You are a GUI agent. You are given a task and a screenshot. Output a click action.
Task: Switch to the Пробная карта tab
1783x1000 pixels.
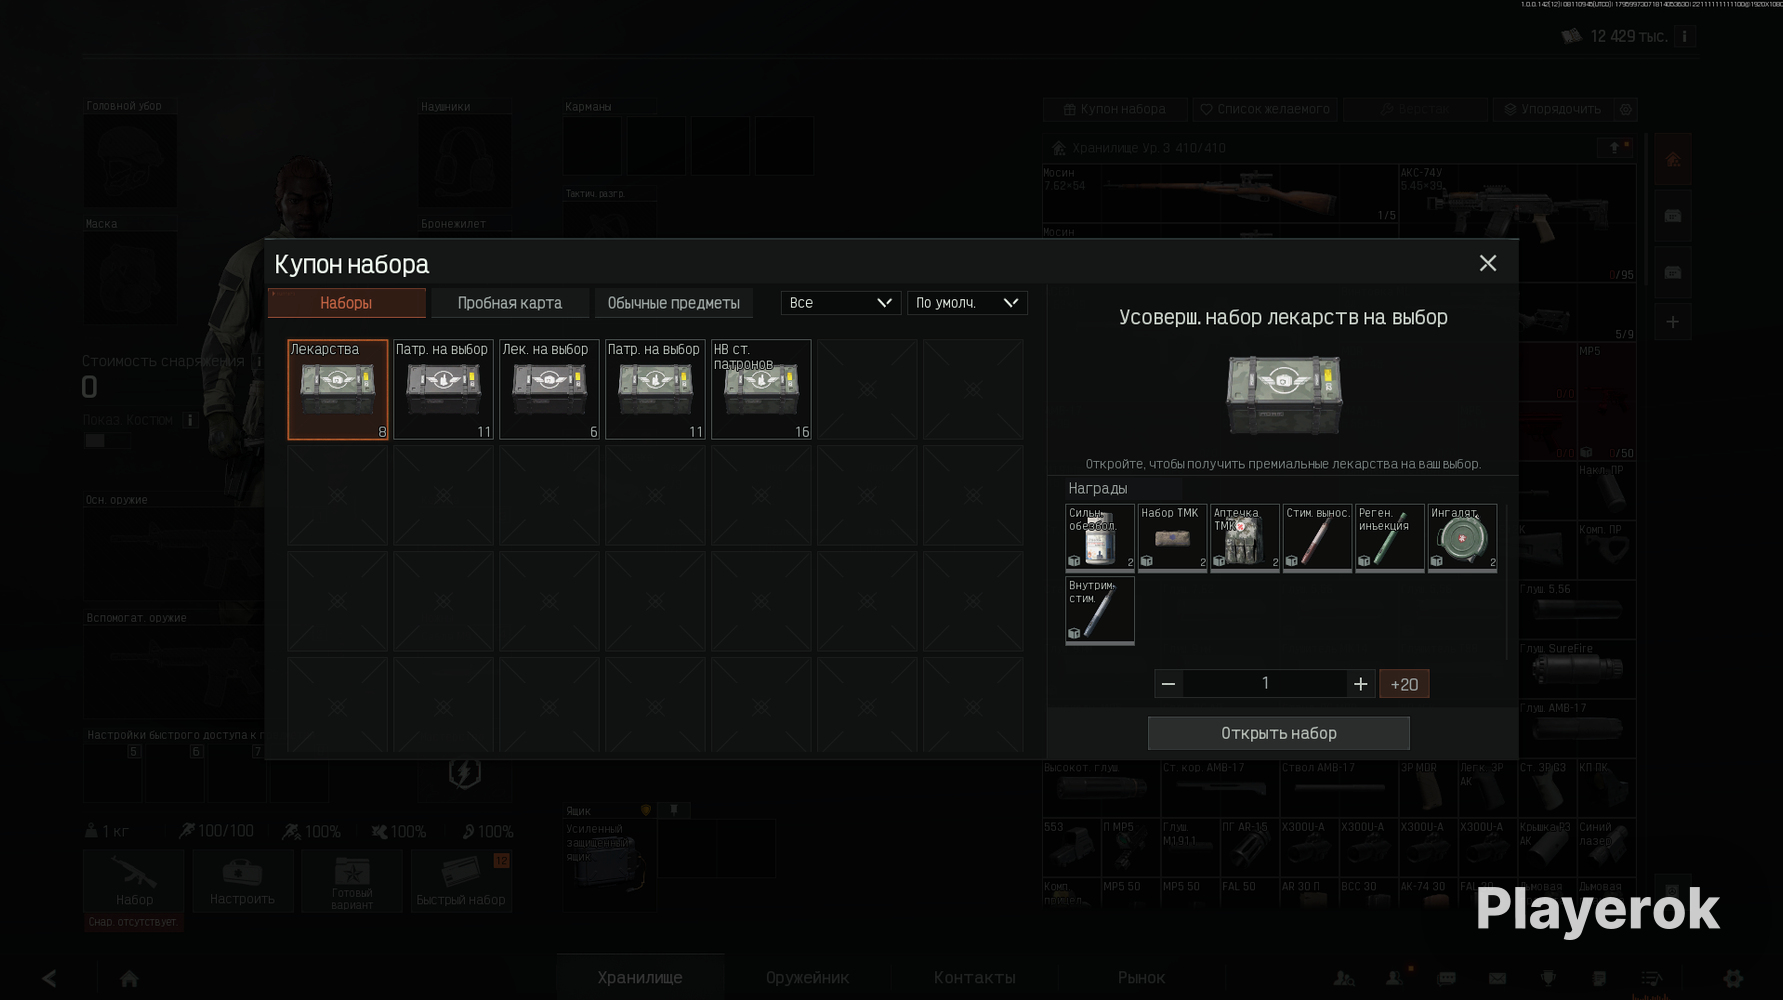[510, 303]
